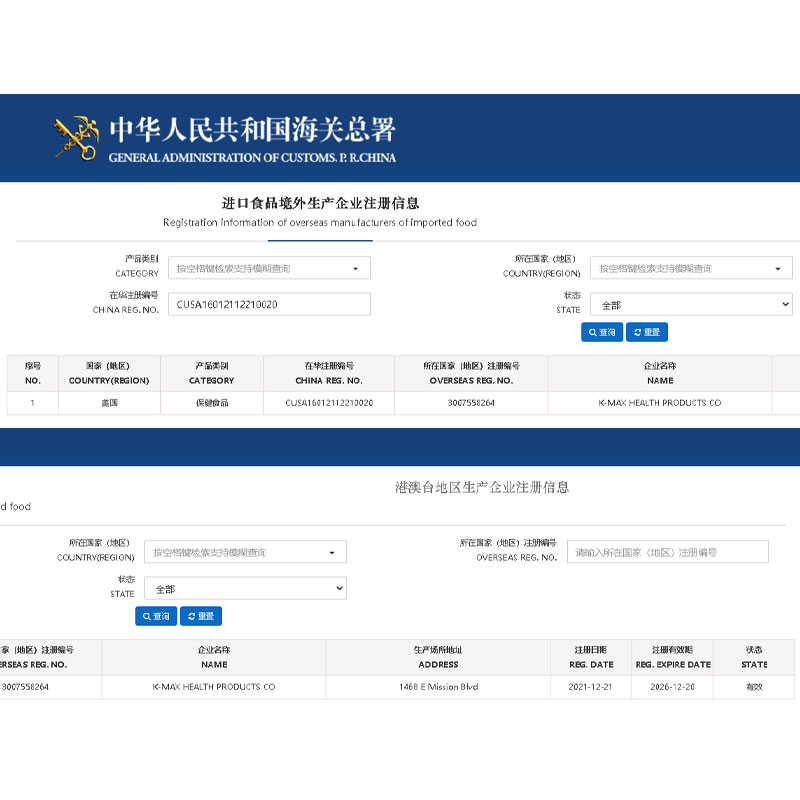Viewport: 800px width, 800px height.
Task: Select 3007558264 cell in the upper table
Action: 471,403
